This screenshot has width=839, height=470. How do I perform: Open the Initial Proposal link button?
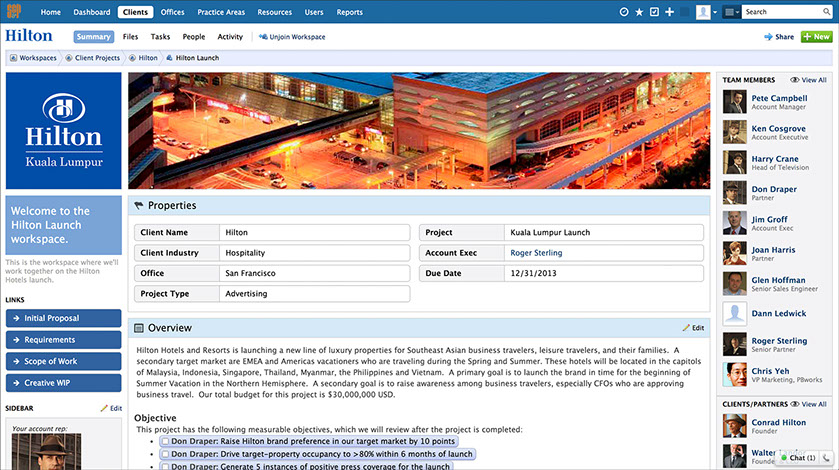tap(63, 318)
